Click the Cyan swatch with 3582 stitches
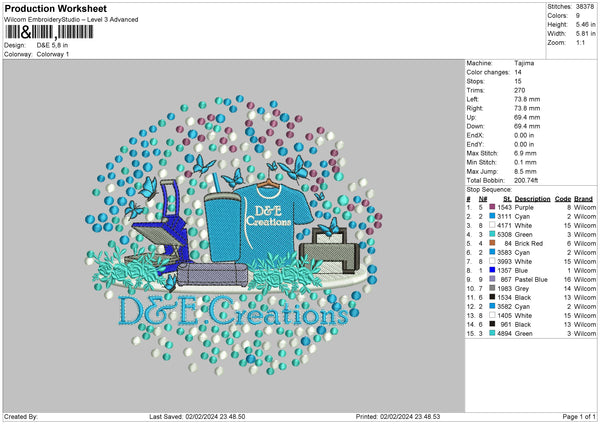The height and width of the screenshot is (424, 600). 492,306
